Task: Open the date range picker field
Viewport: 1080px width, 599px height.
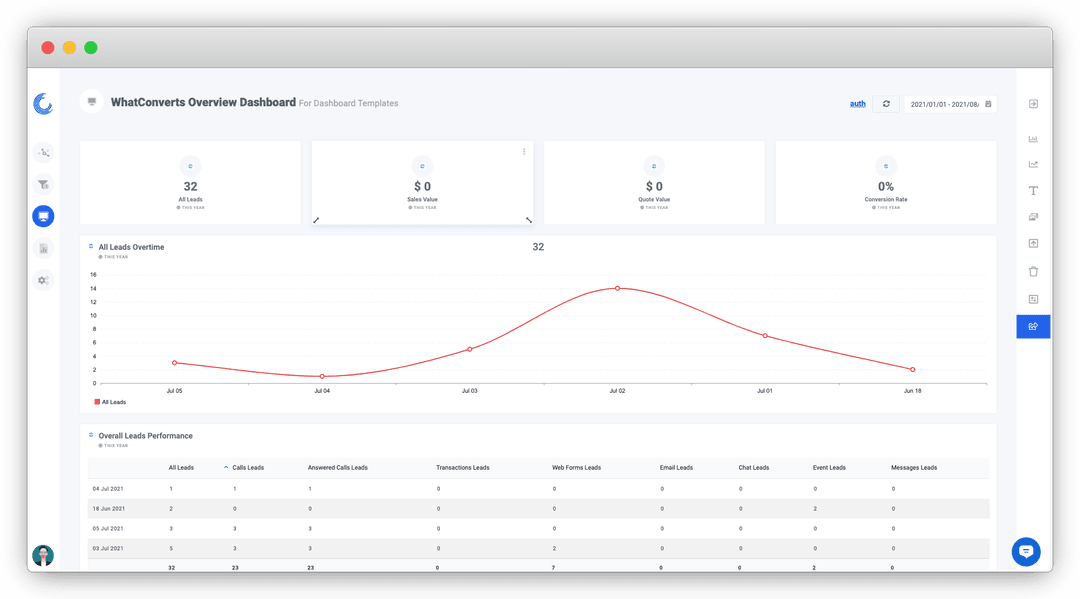Action: click(950, 104)
